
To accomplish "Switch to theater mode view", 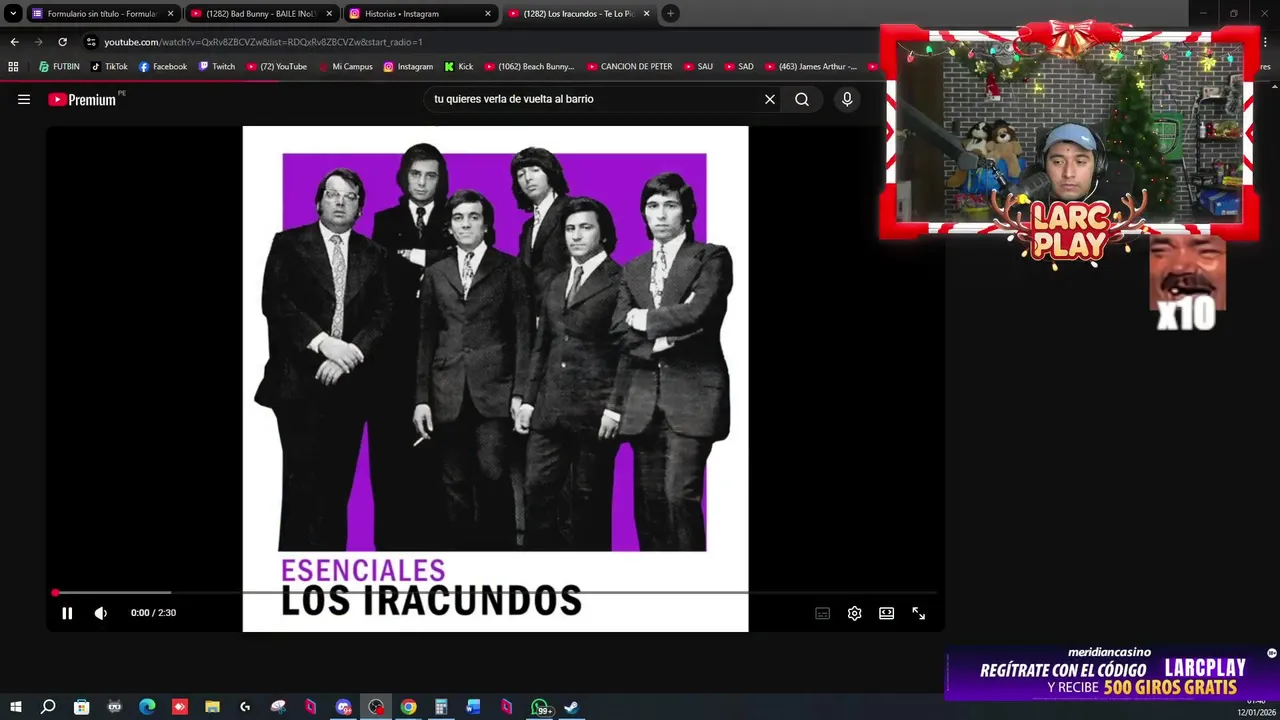I will [x=886, y=613].
